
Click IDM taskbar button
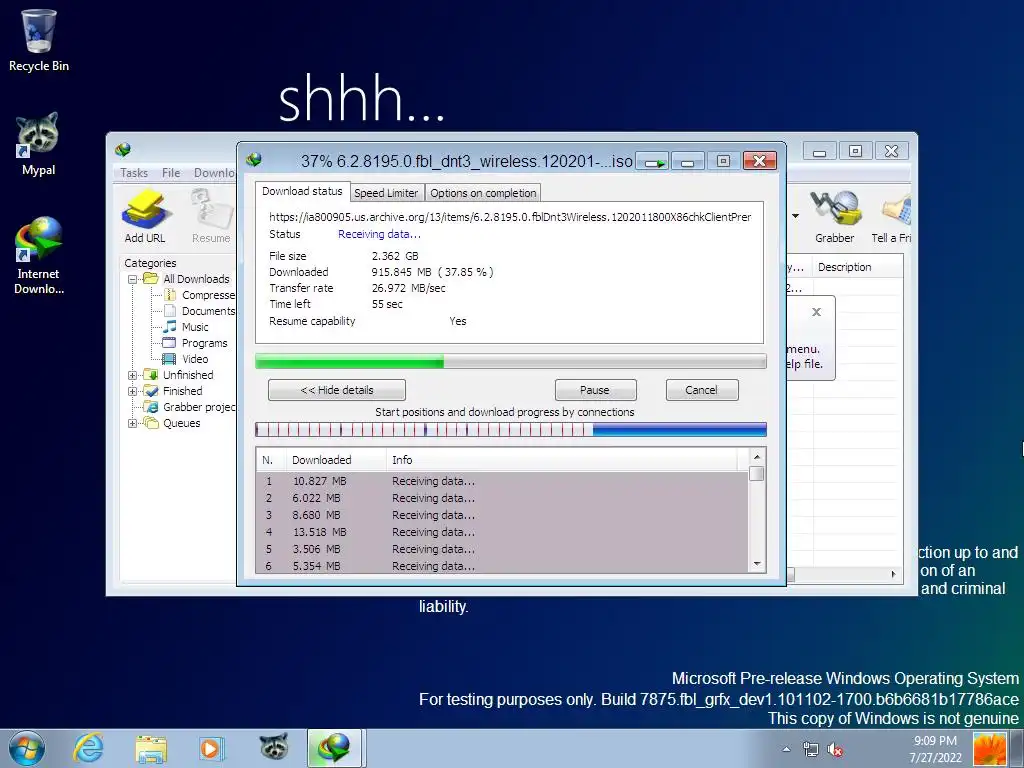[334, 748]
